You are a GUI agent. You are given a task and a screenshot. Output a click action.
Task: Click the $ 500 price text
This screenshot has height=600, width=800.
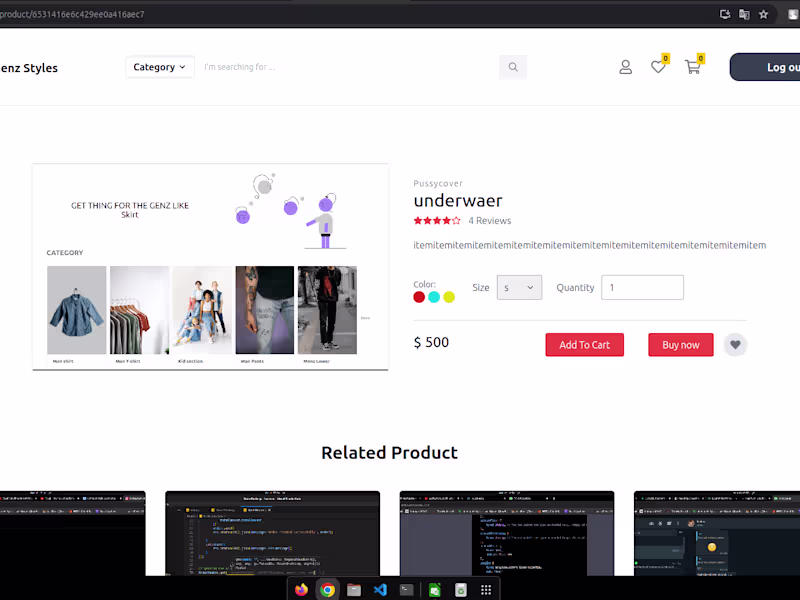[431, 342]
